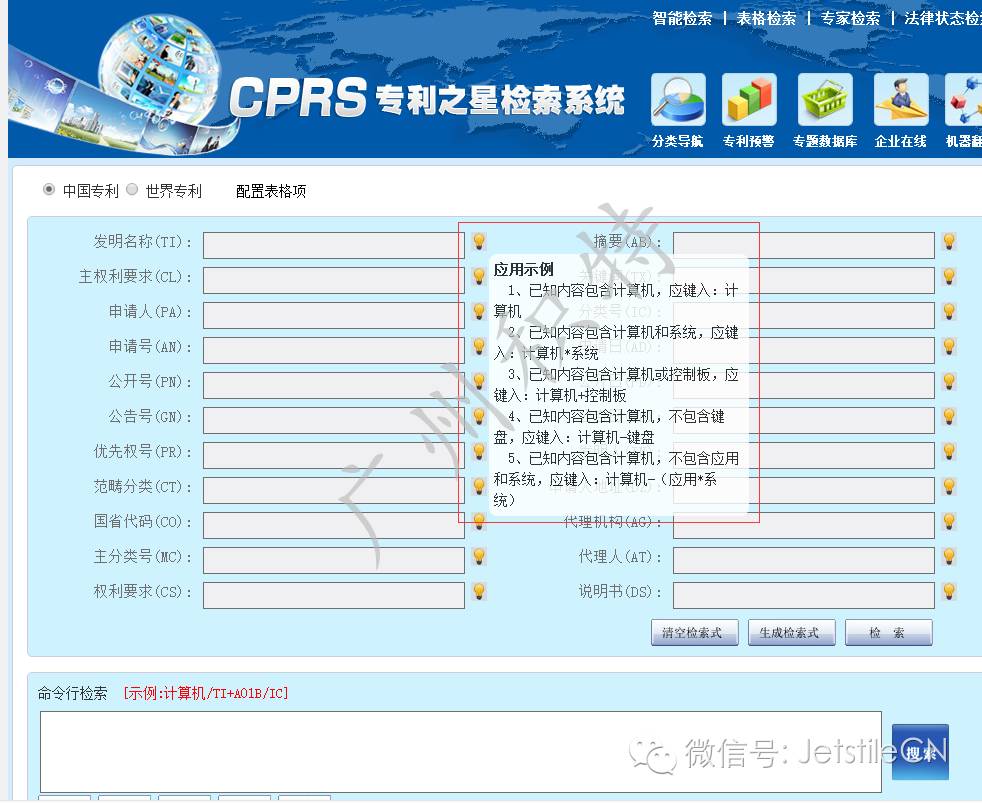The width and height of the screenshot is (982, 803).
Task: Focus the 主分类号(MC) input field
Action: pyautogui.click(x=334, y=561)
